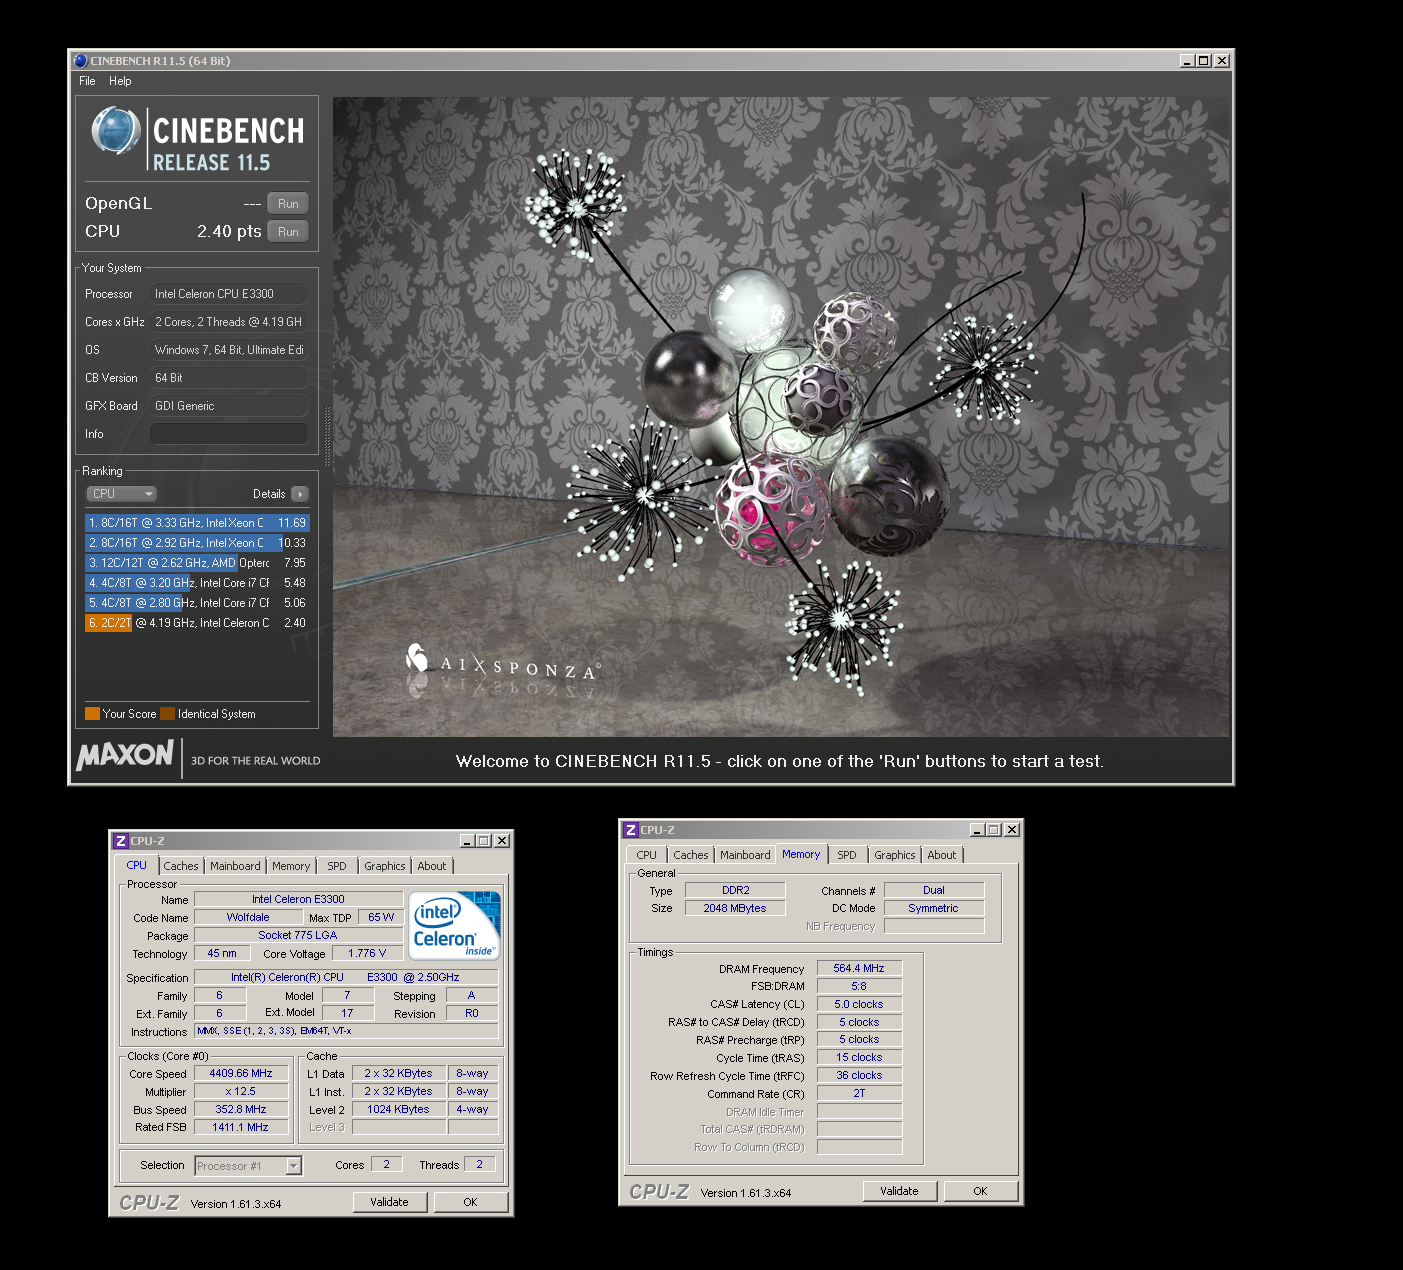Switch to SPD tab in left CPU-Z
Image resolution: width=1403 pixels, height=1270 pixels.
point(337,866)
